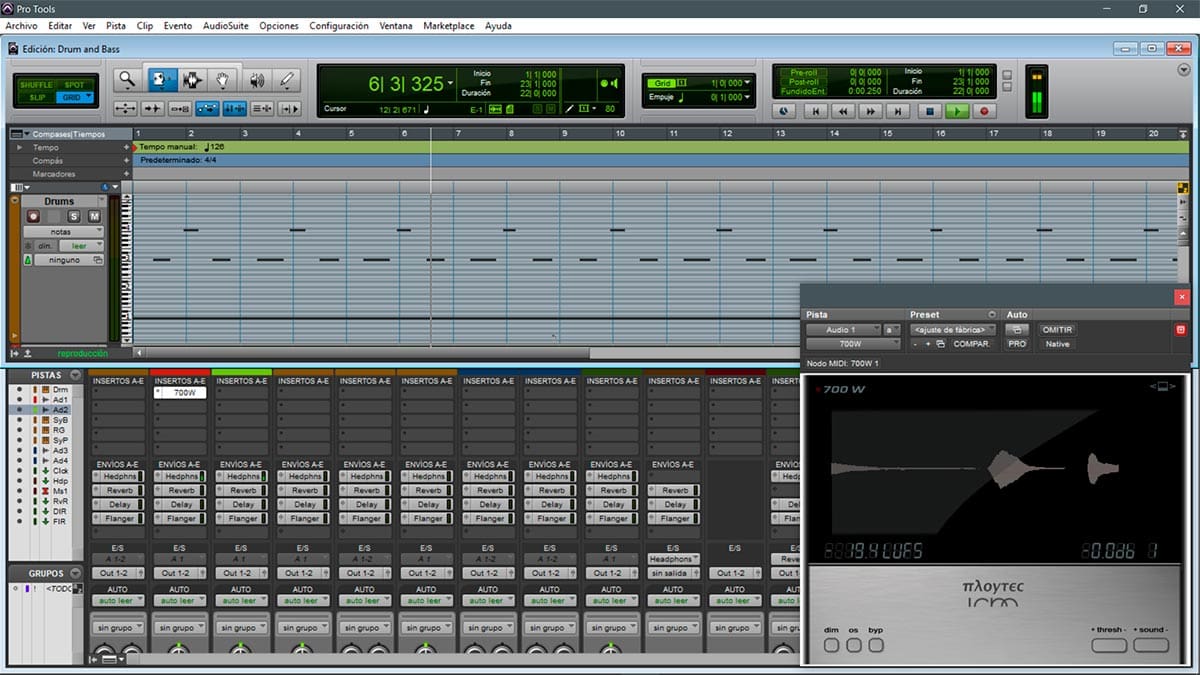This screenshot has width=1200, height=675.
Task: Start playback with the green Play button
Action: 957,112
